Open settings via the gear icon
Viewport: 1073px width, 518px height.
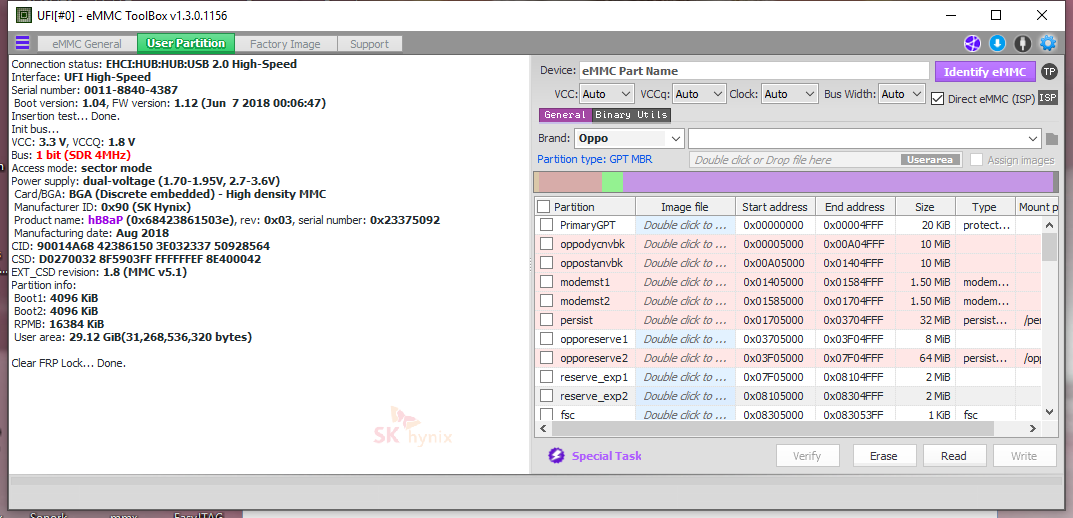(x=1048, y=43)
